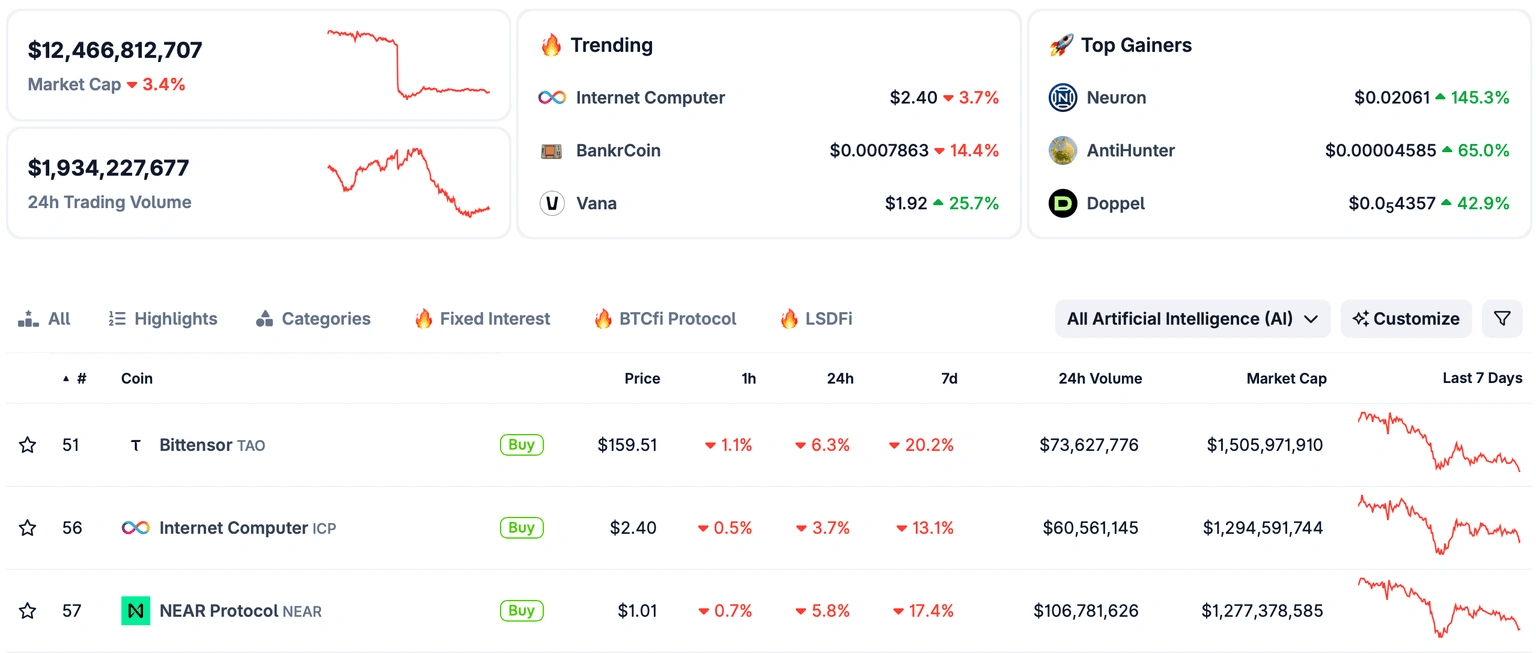Viewport: 1536px width, 653px height.
Task: Click the BankrCoin icon in Trending
Action: [552, 151]
